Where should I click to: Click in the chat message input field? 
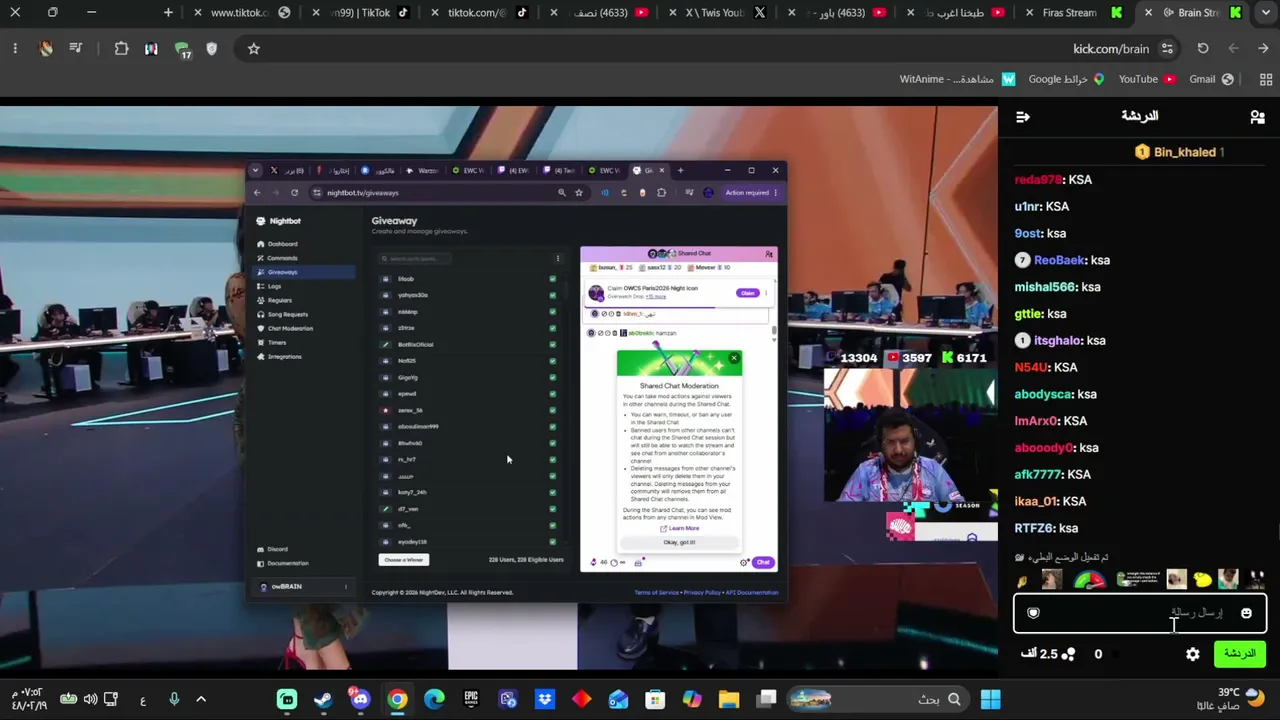[1140, 613]
